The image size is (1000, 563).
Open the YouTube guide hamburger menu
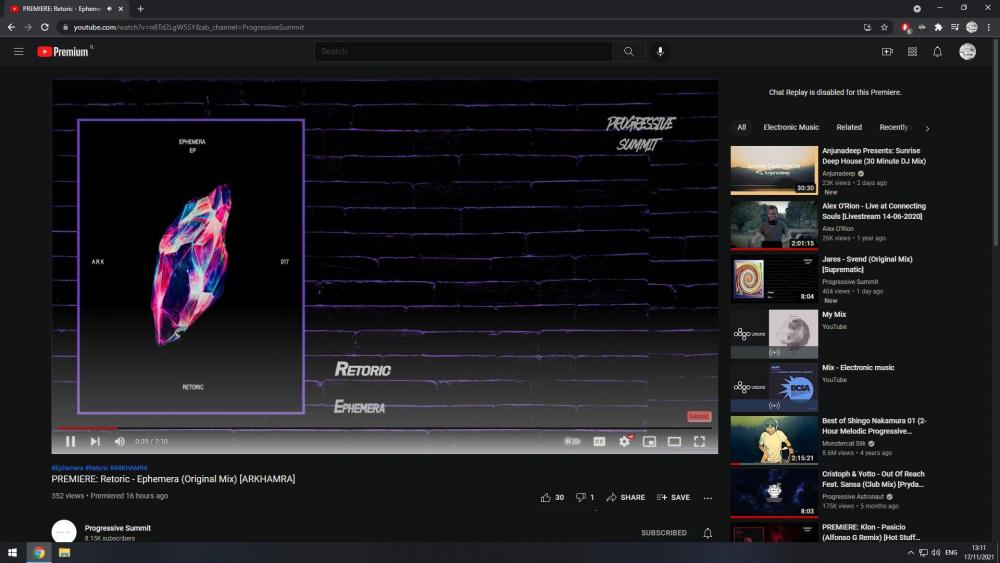[x=18, y=52]
